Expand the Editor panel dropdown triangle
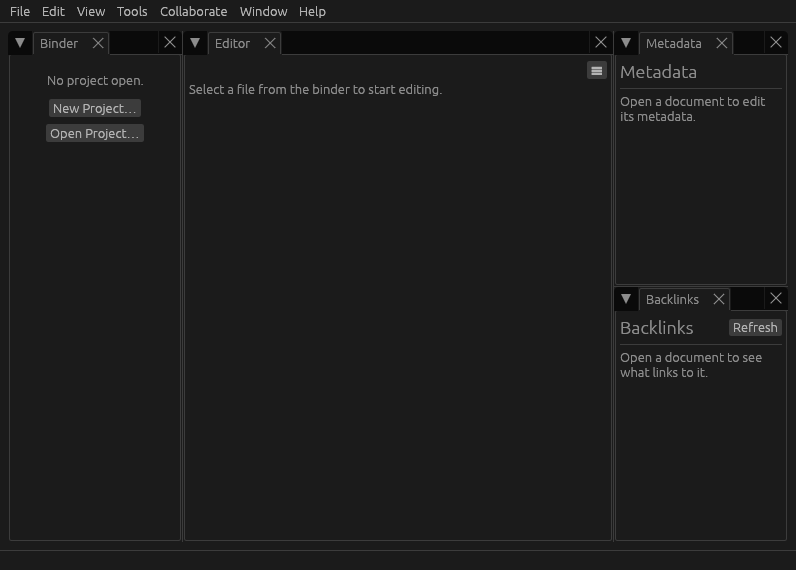 pyautogui.click(x=195, y=43)
